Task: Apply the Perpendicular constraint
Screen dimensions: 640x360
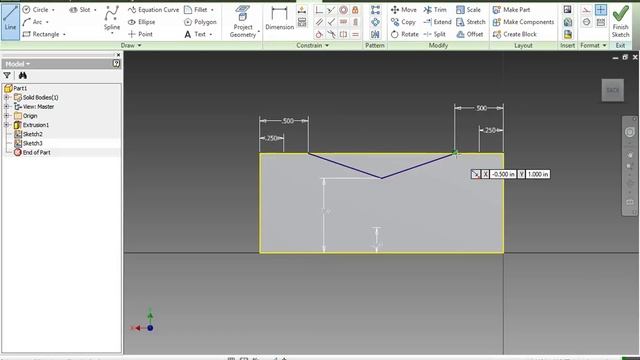Action: point(331,22)
